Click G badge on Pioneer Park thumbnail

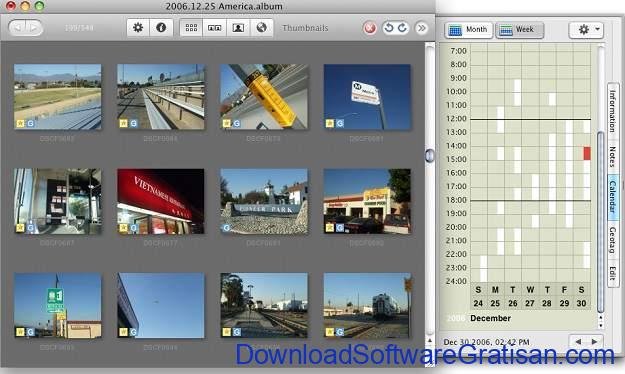pyautogui.click(x=226, y=228)
